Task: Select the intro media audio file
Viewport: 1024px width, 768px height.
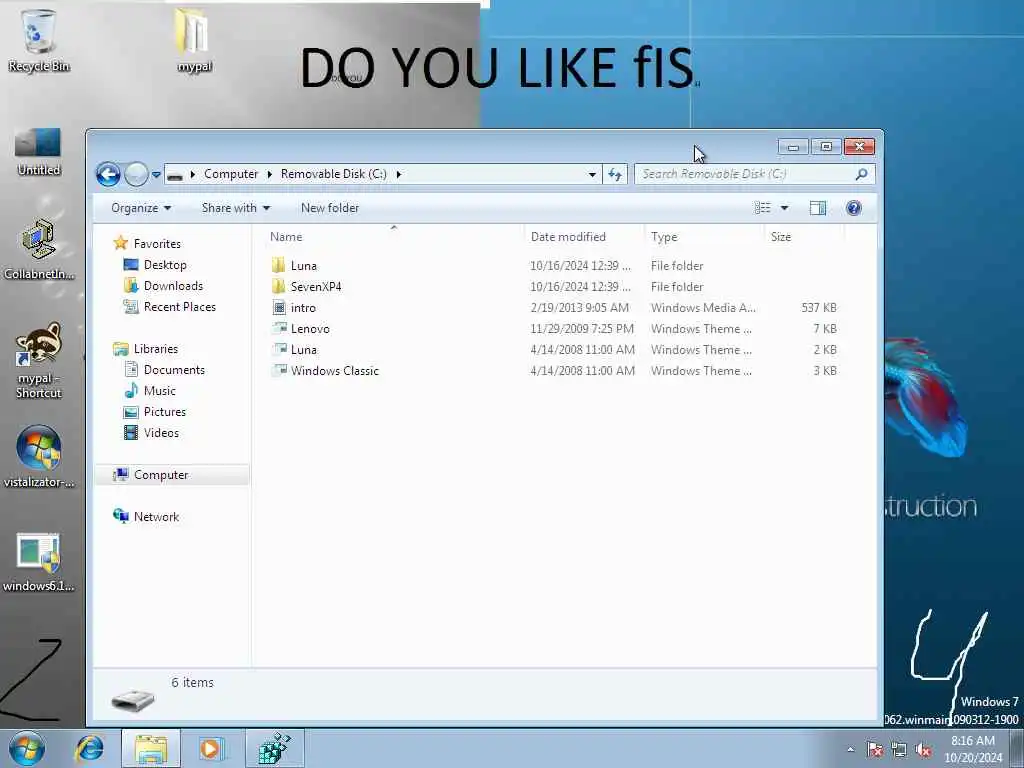Action: click(x=302, y=308)
